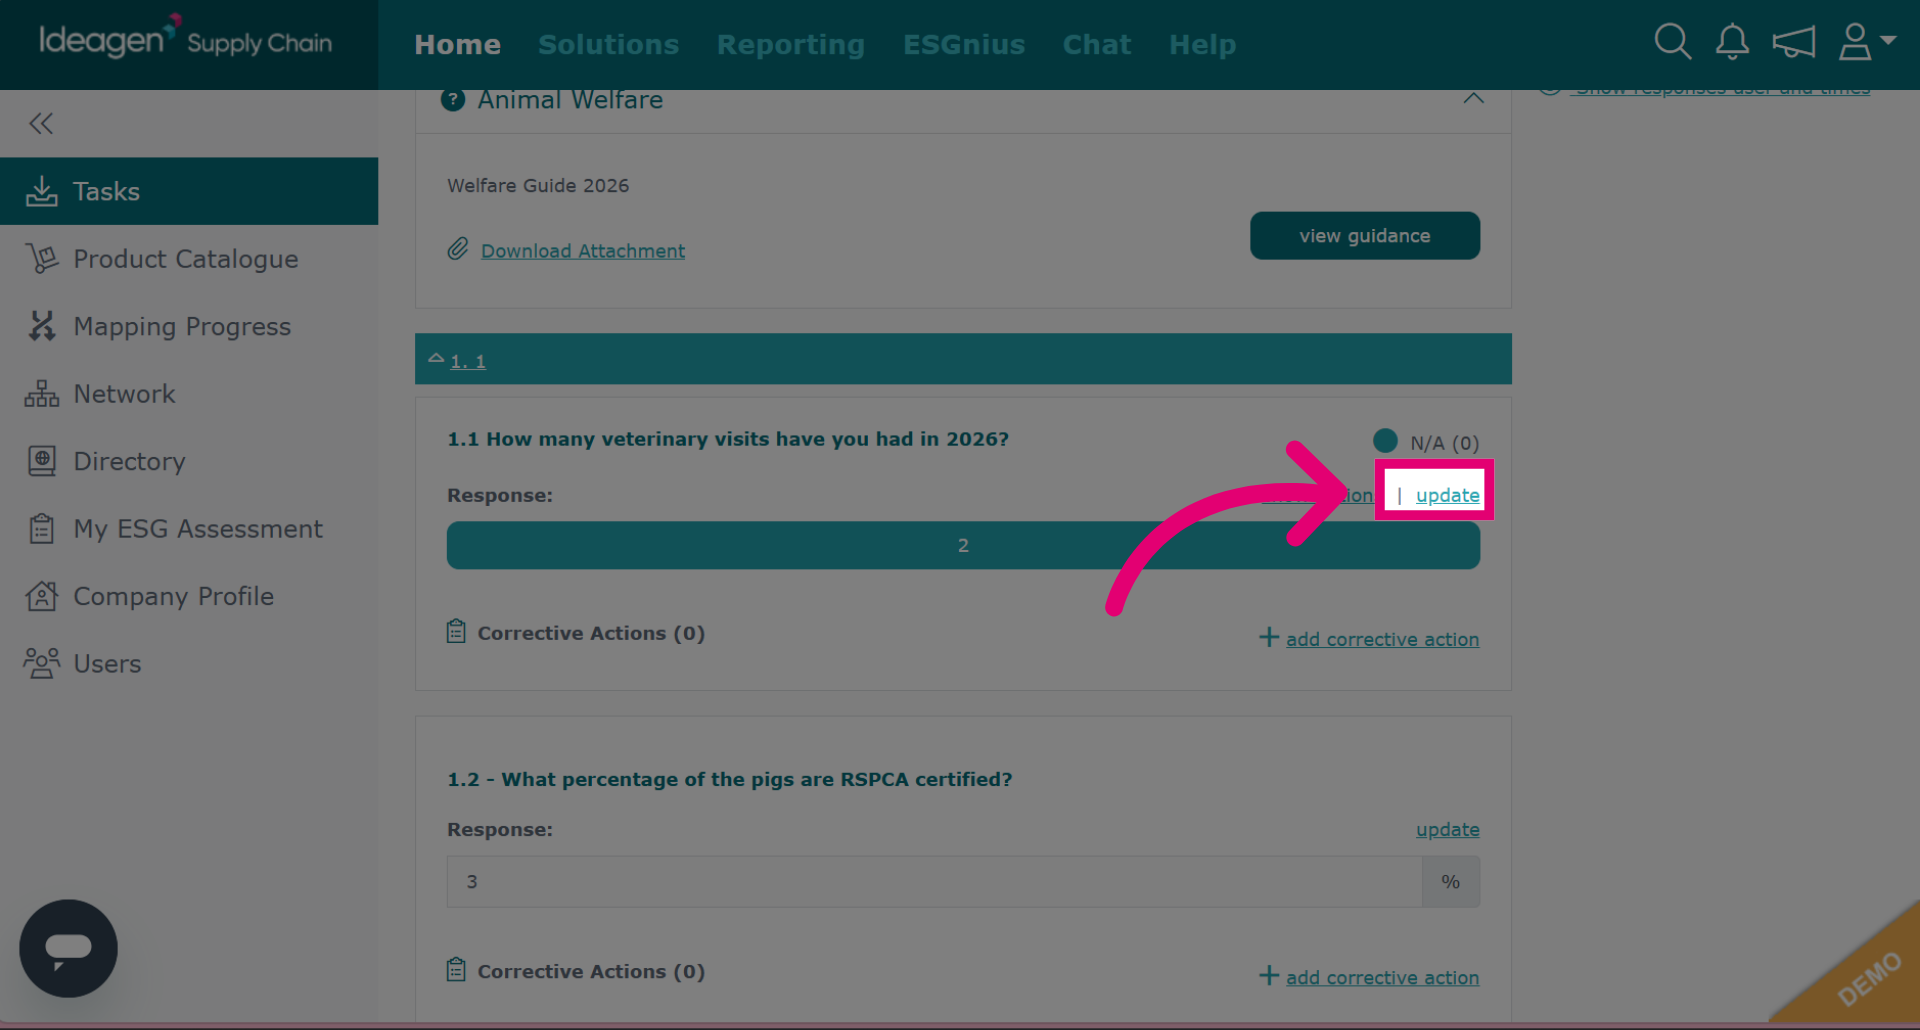Open the ESGnius menu
The width and height of the screenshot is (1920, 1030).
click(964, 44)
